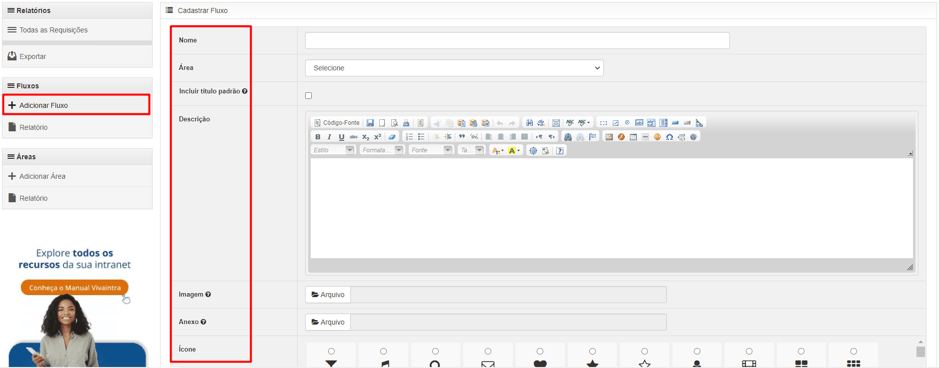Open Relatório under the Áreas section

[x=77, y=198]
